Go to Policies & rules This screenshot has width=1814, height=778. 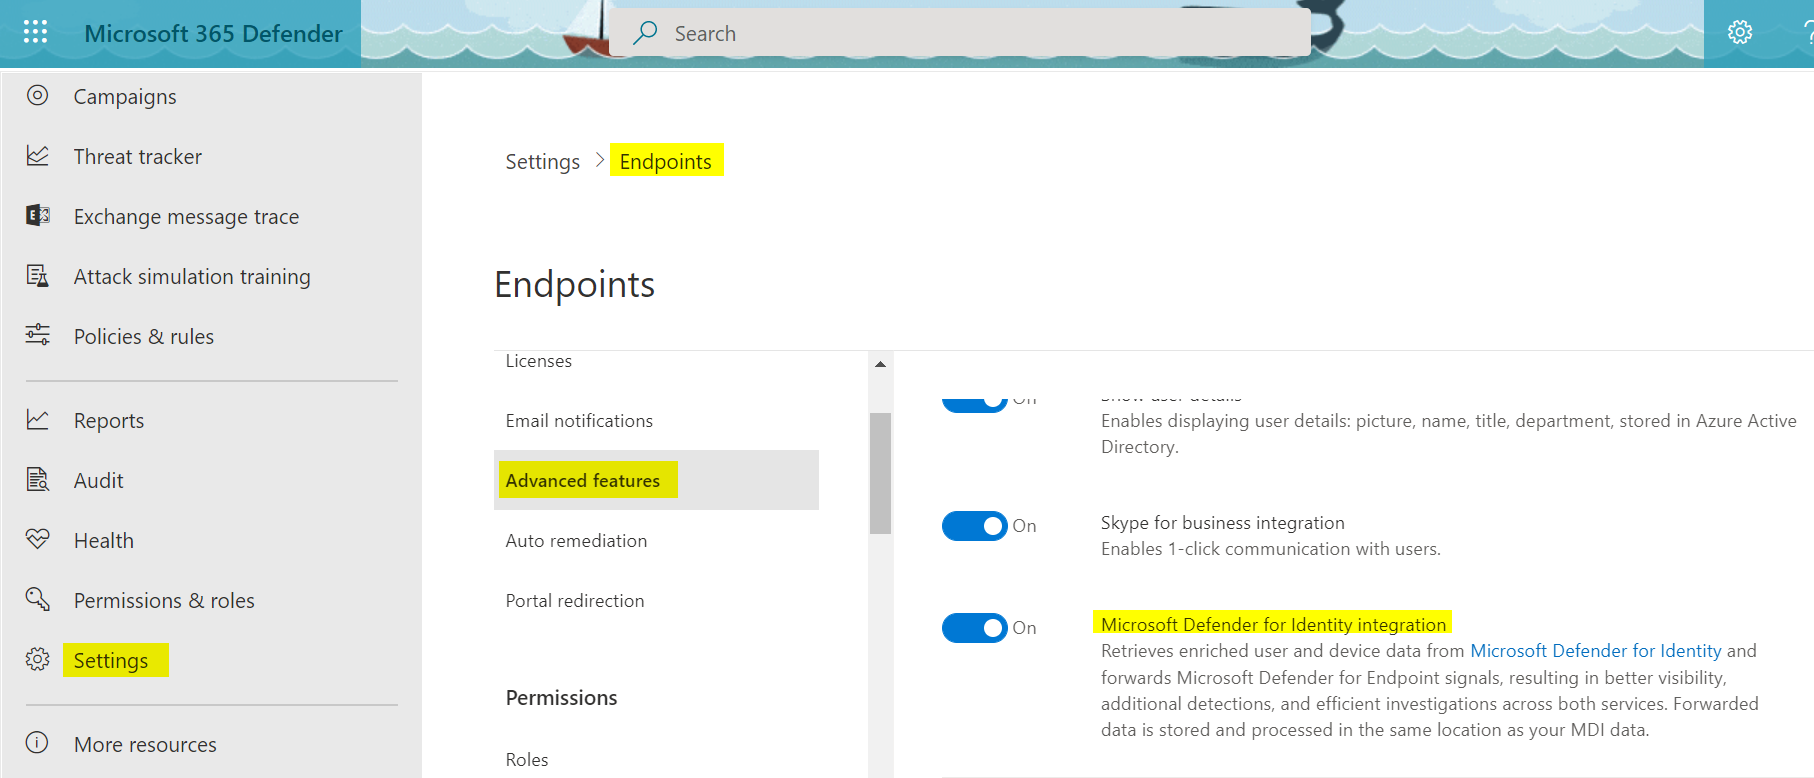click(x=144, y=337)
